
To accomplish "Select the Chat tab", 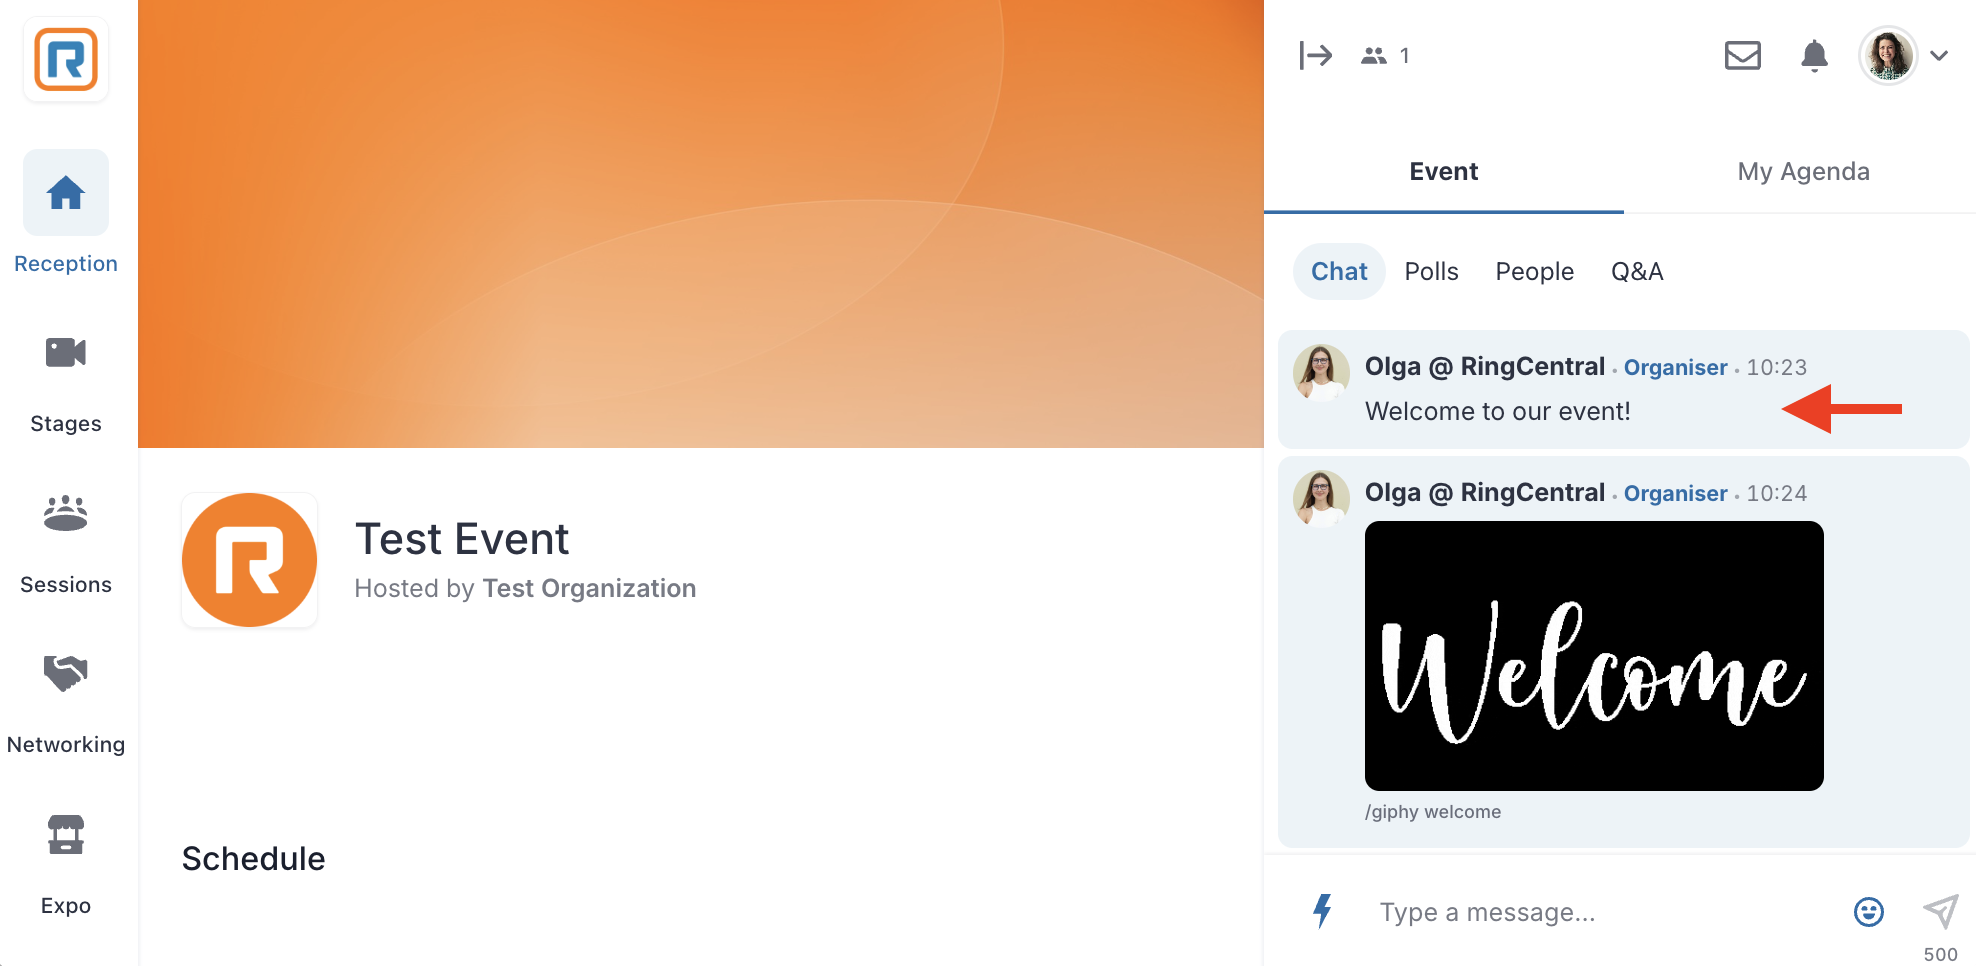I will click(1339, 271).
